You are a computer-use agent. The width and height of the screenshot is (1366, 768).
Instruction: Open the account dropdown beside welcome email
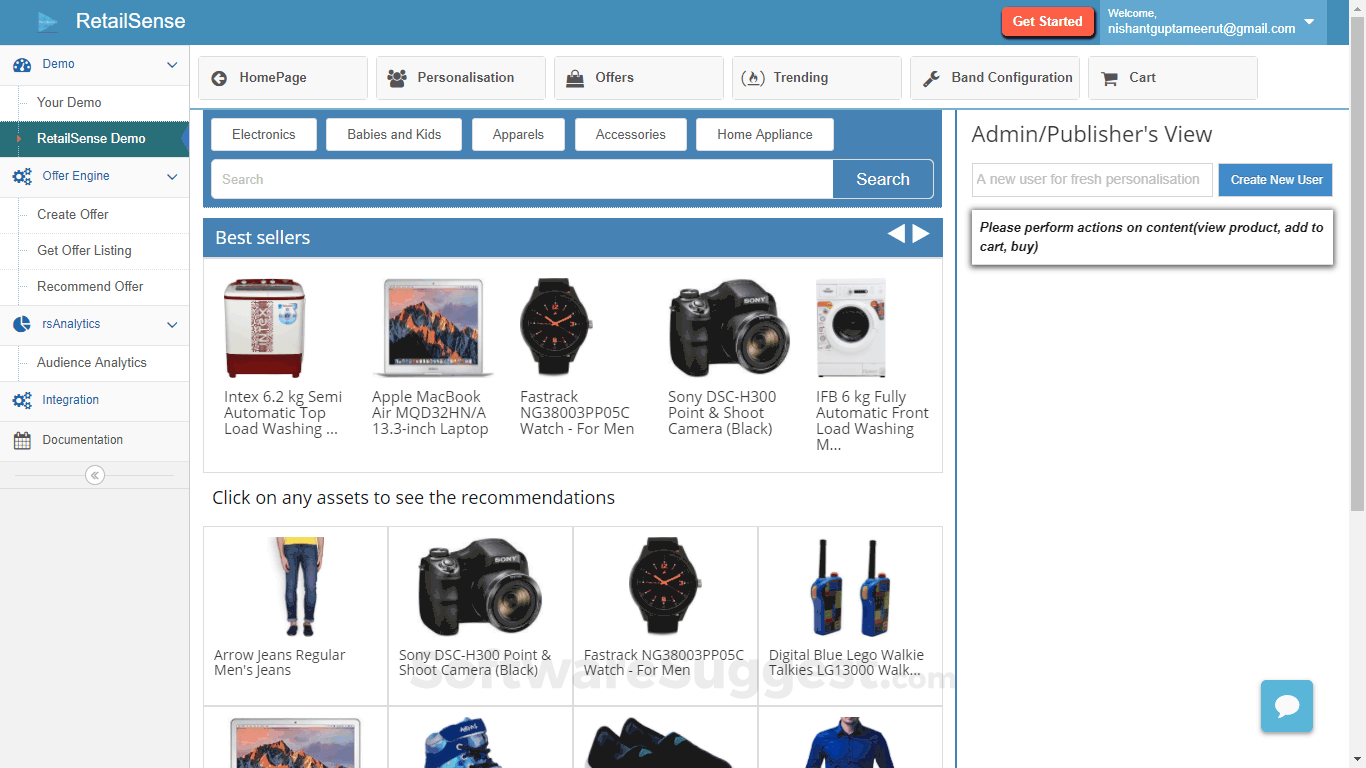1310,21
